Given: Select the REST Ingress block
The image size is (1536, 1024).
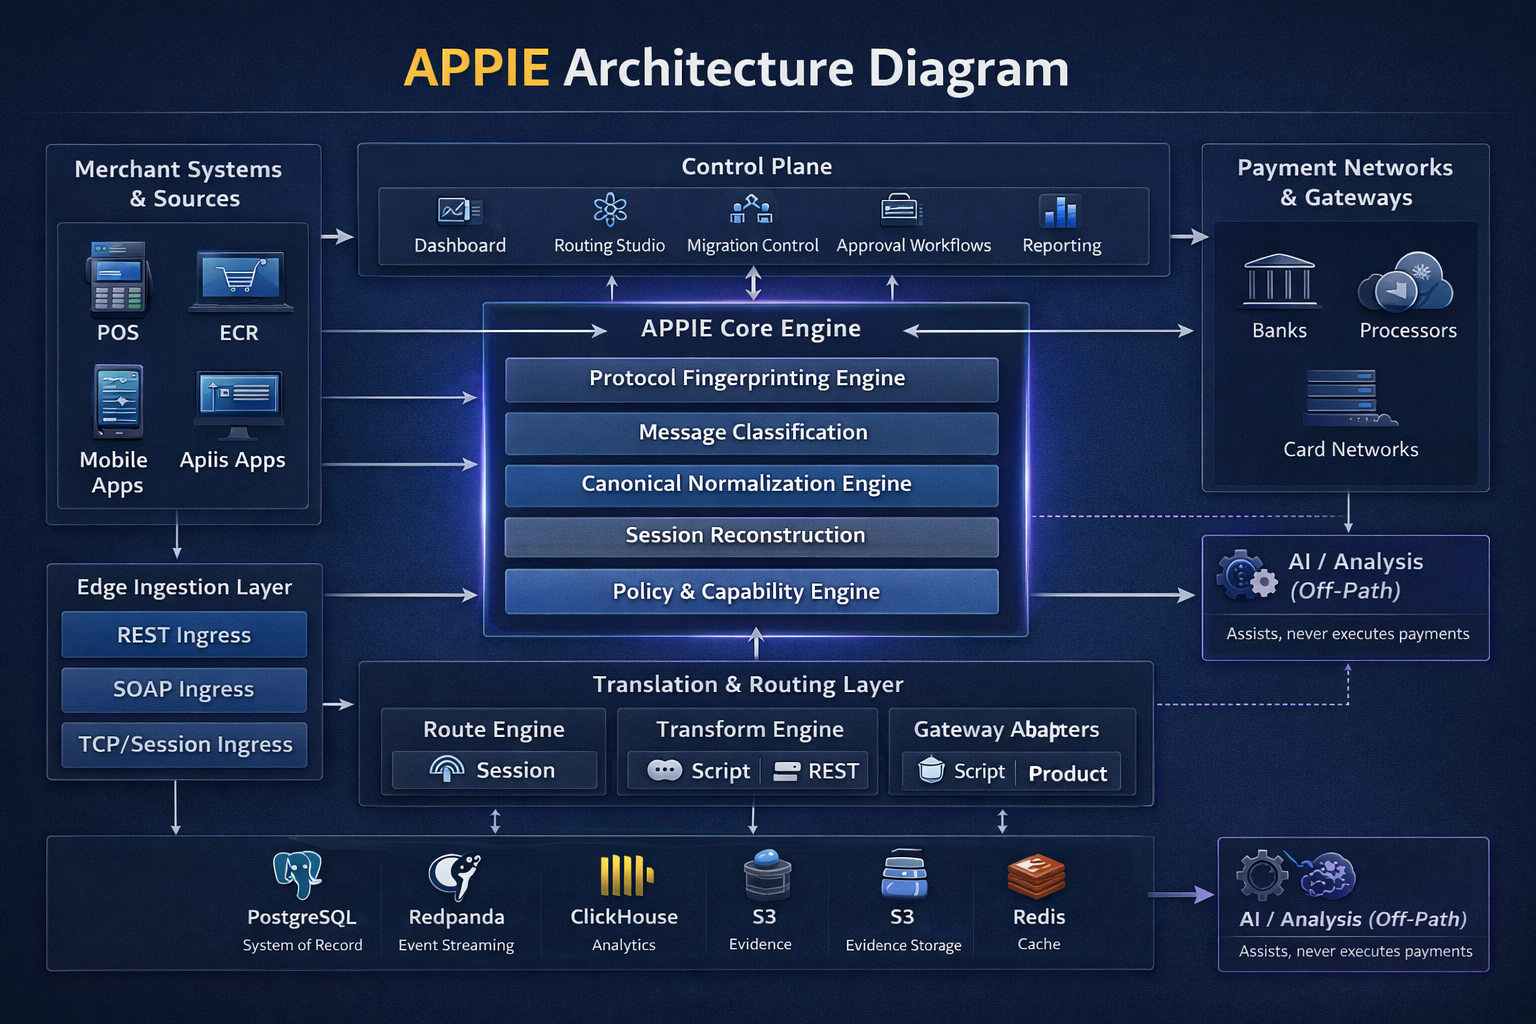Looking at the screenshot, I should [184, 635].
